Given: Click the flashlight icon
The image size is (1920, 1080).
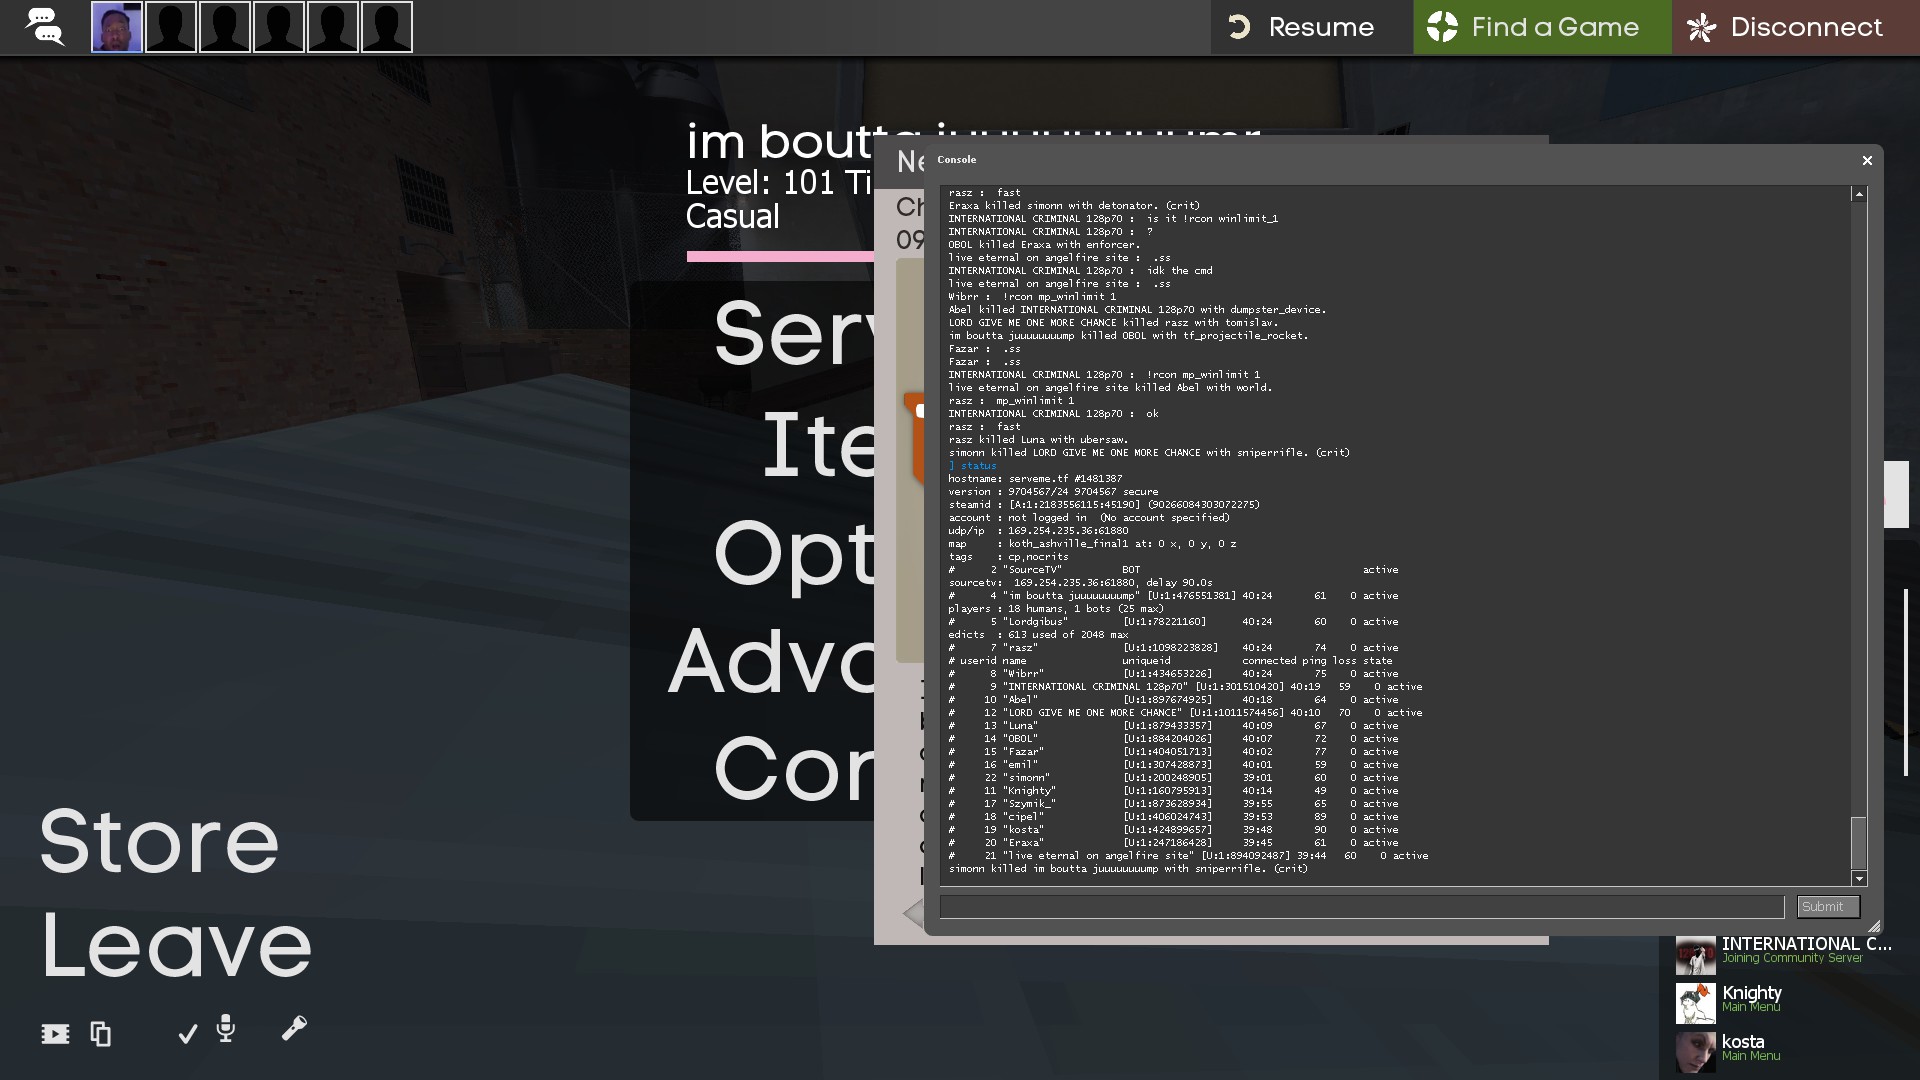Looking at the screenshot, I should (294, 1028).
